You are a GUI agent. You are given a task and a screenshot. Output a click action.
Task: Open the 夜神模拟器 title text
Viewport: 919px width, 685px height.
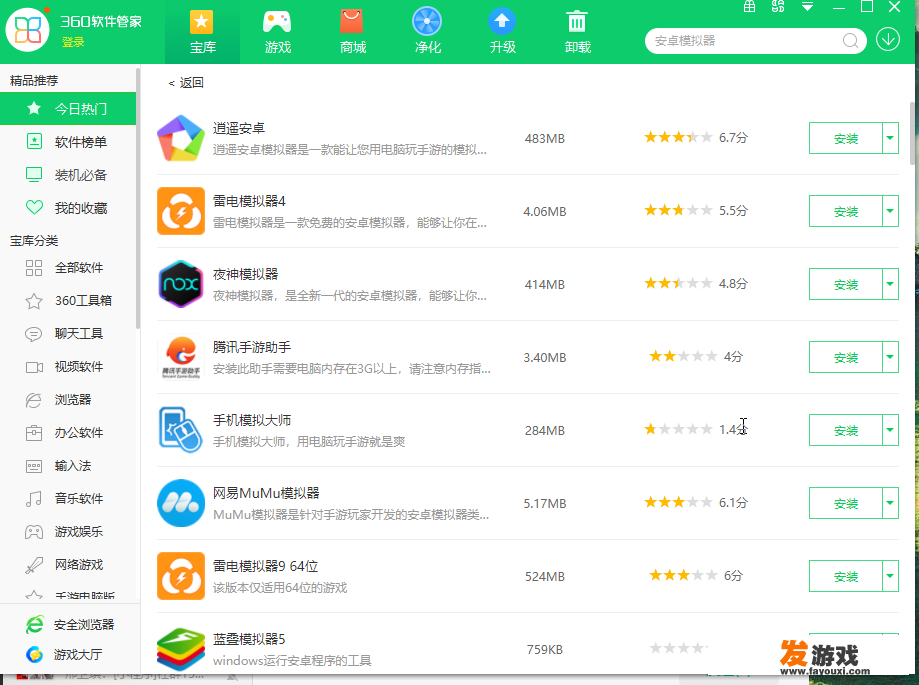[x=246, y=274]
